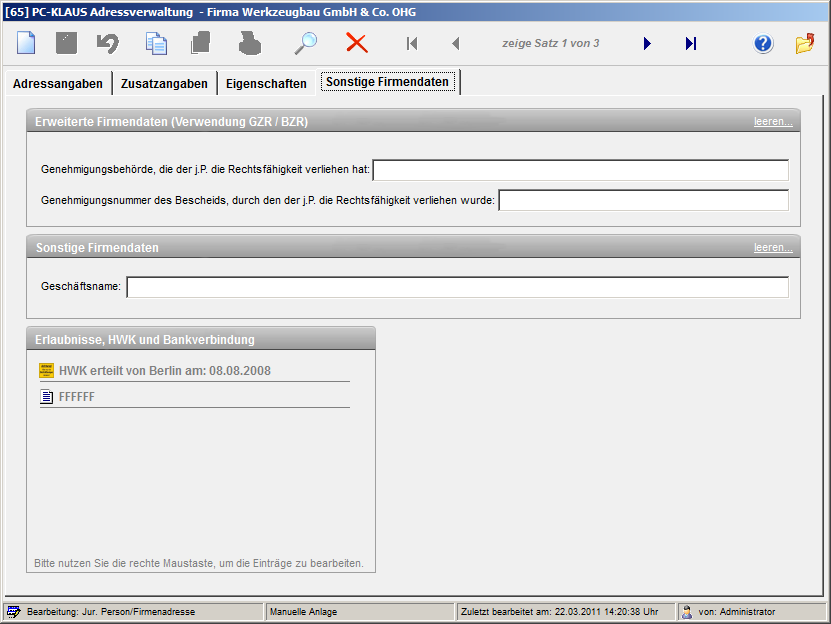Switch to the Adressangaben tab
The width and height of the screenshot is (831, 624).
tap(57, 83)
